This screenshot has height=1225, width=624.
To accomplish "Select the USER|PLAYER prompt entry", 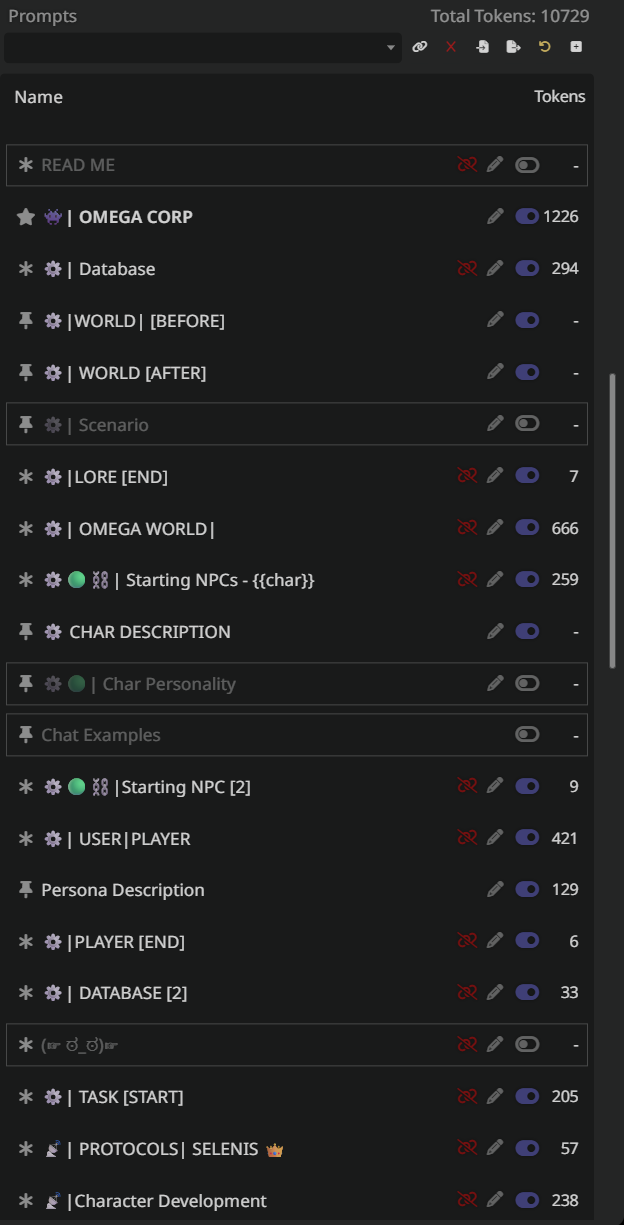I will click(134, 838).
